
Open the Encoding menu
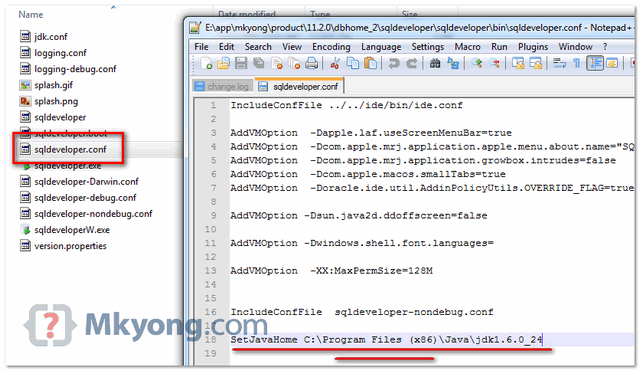[331, 47]
